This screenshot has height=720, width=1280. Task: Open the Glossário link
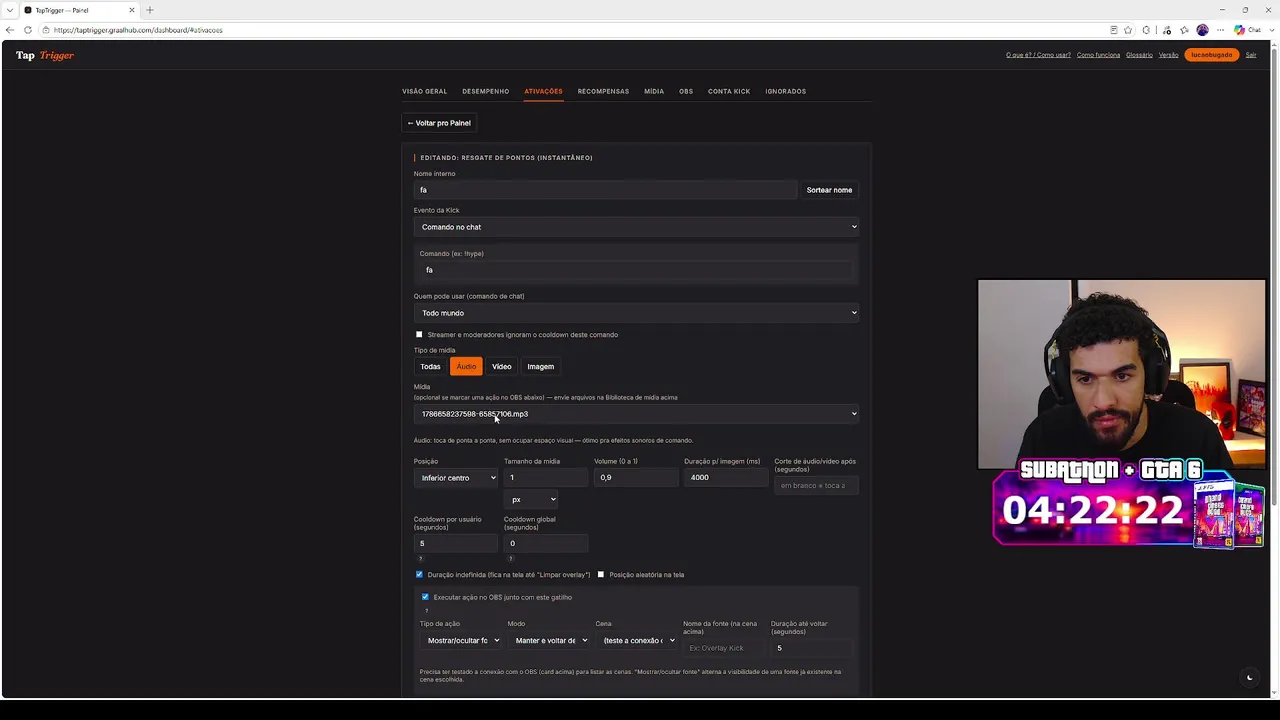coord(1139,55)
